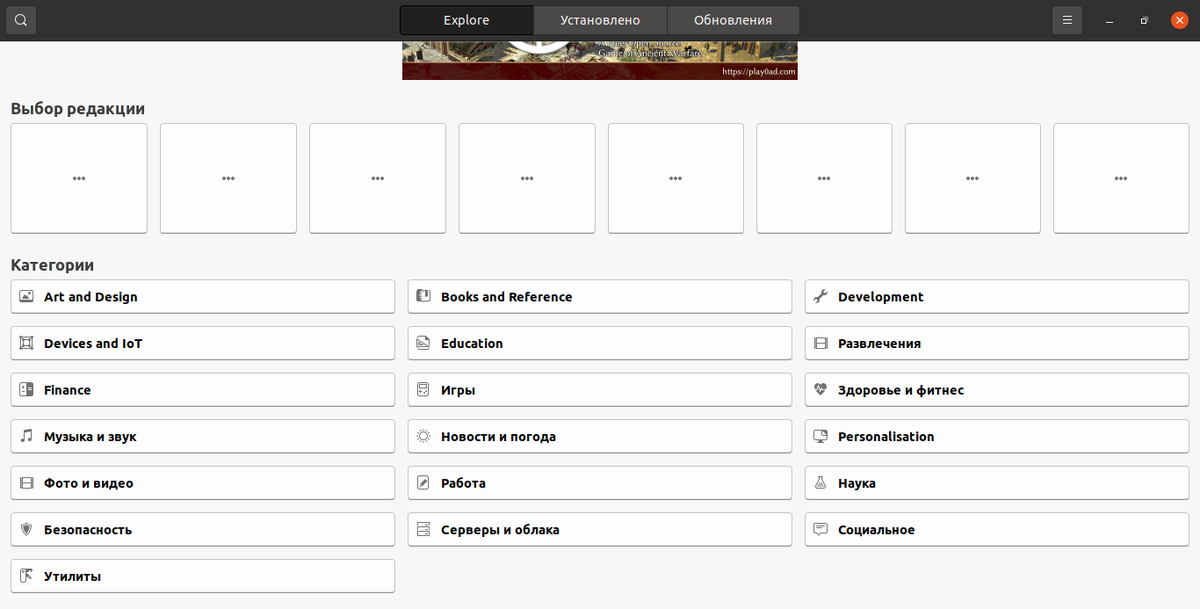This screenshot has height=609, width=1200.
Task: Select the Серверы и облака category
Action: click(x=600, y=530)
